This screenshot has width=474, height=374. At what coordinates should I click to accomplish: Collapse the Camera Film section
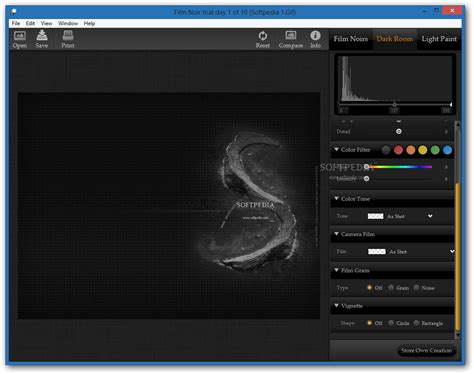click(x=337, y=234)
